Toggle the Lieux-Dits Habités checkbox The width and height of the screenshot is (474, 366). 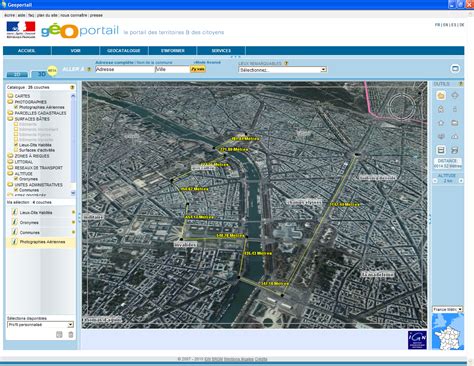[16, 145]
